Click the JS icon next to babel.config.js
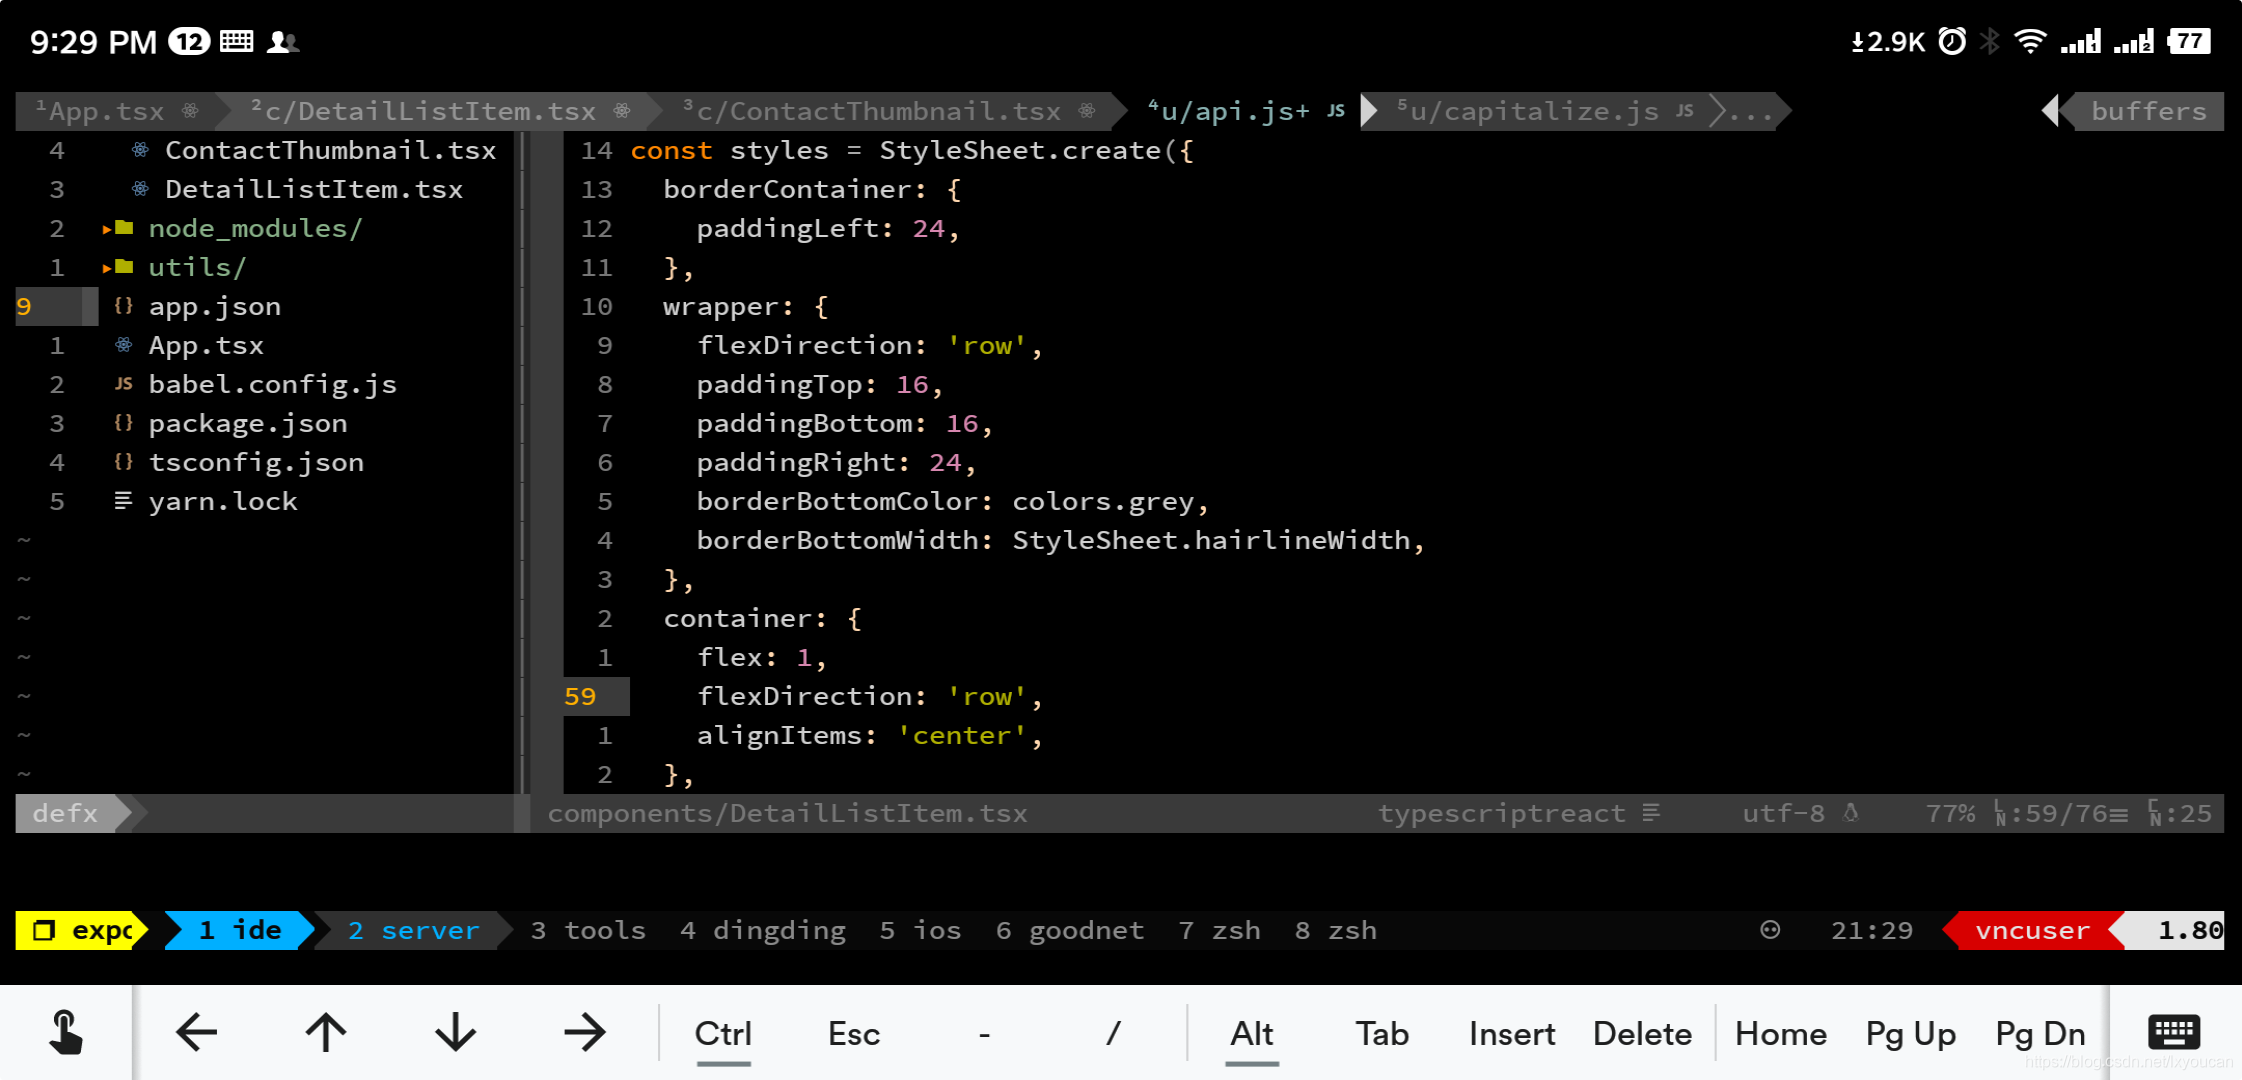This screenshot has height=1080, width=2242. [x=123, y=384]
